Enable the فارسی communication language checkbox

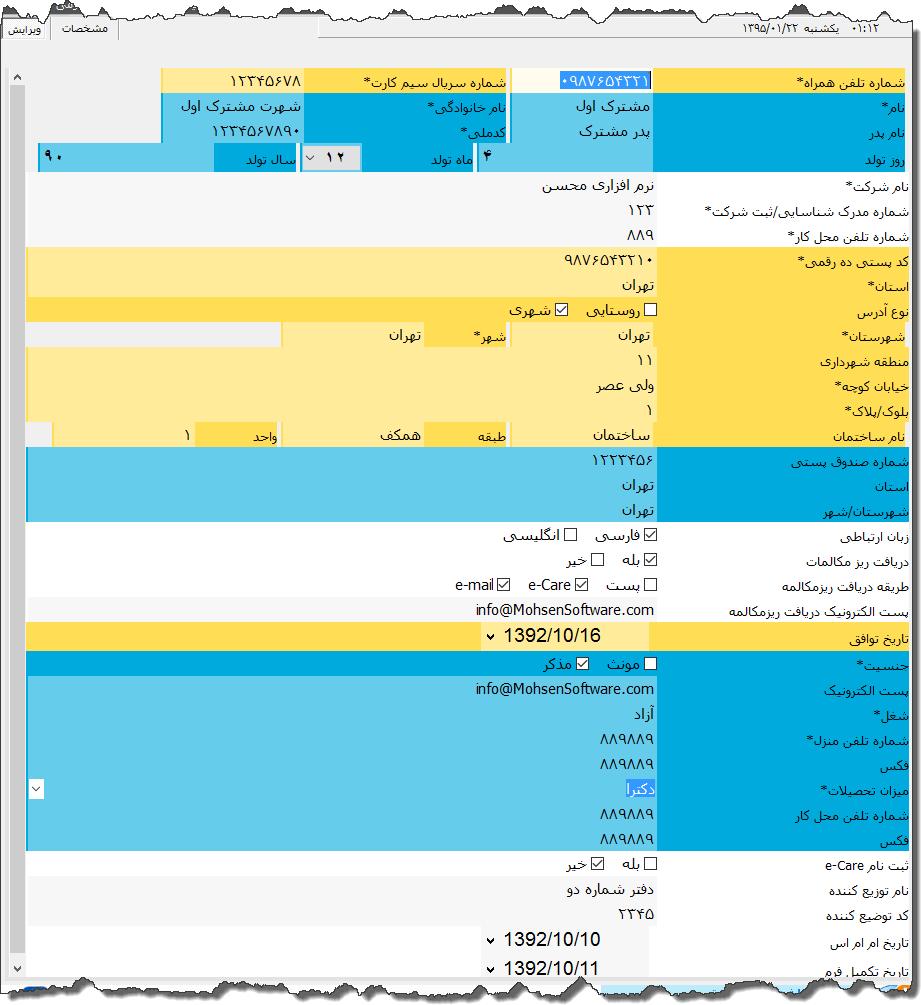(651, 535)
